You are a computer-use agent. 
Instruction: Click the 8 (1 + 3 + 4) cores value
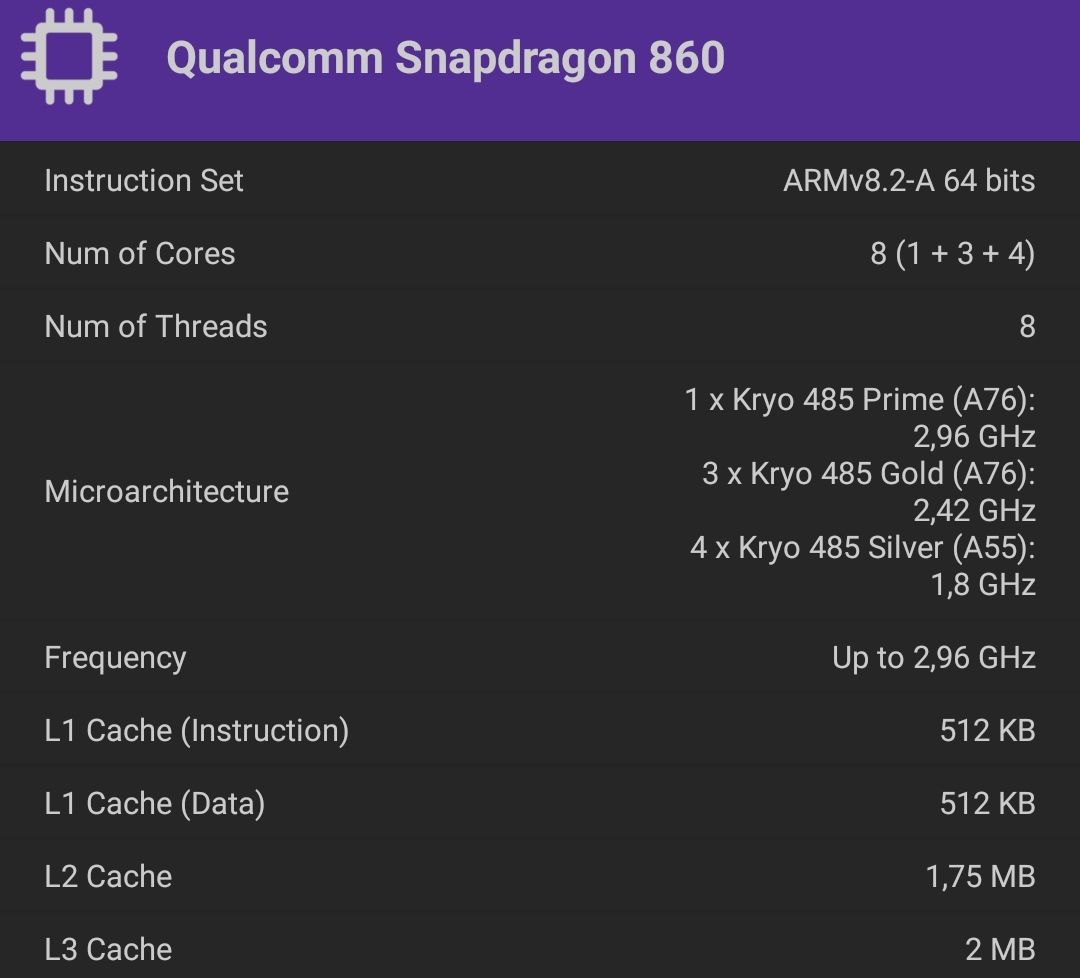(951, 254)
